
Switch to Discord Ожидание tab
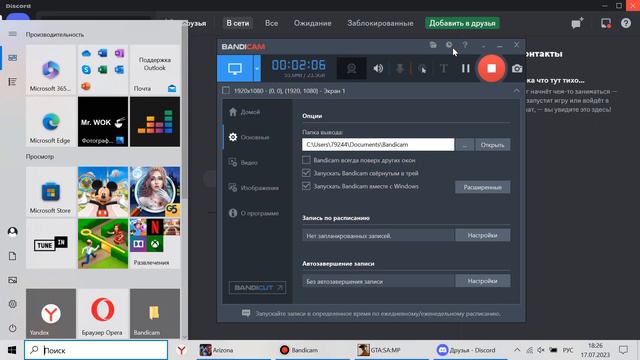coord(313,23)
